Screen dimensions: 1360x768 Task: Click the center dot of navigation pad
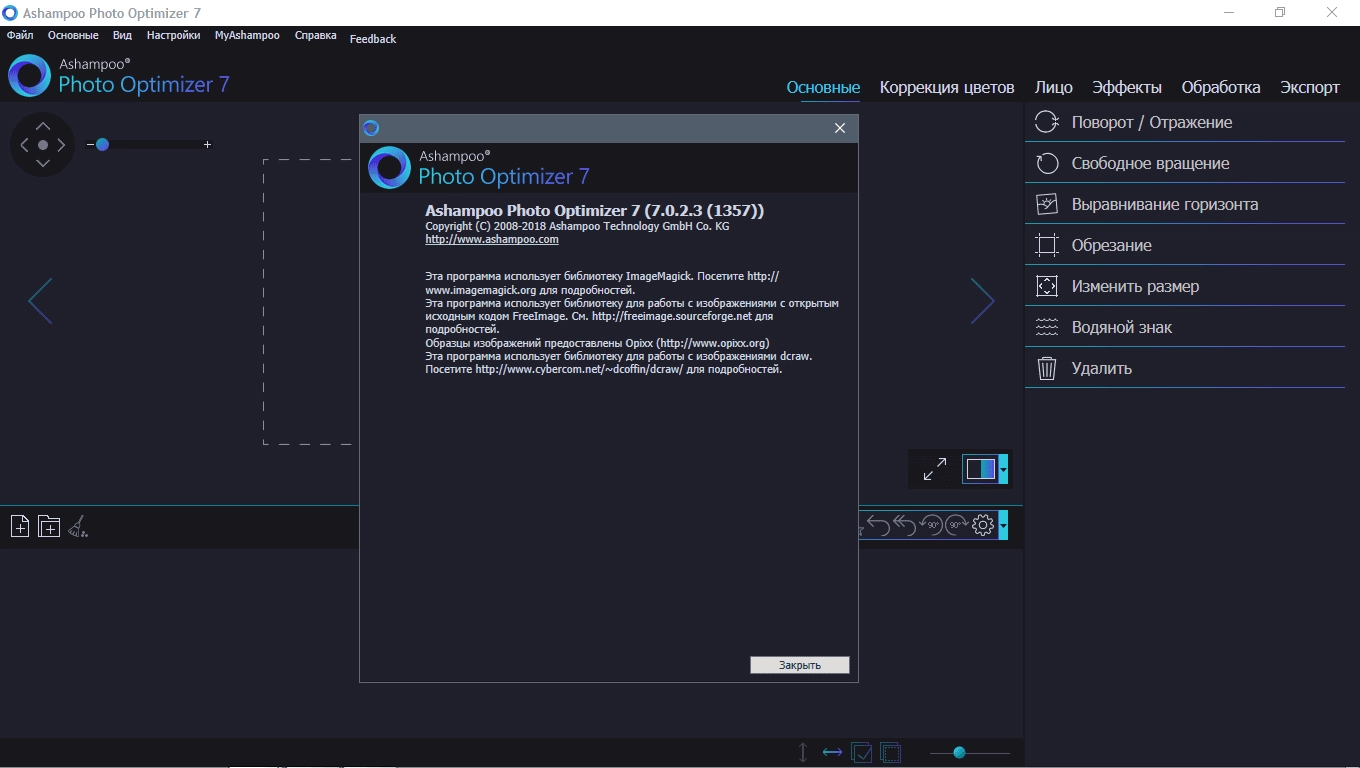click(43, 145)
